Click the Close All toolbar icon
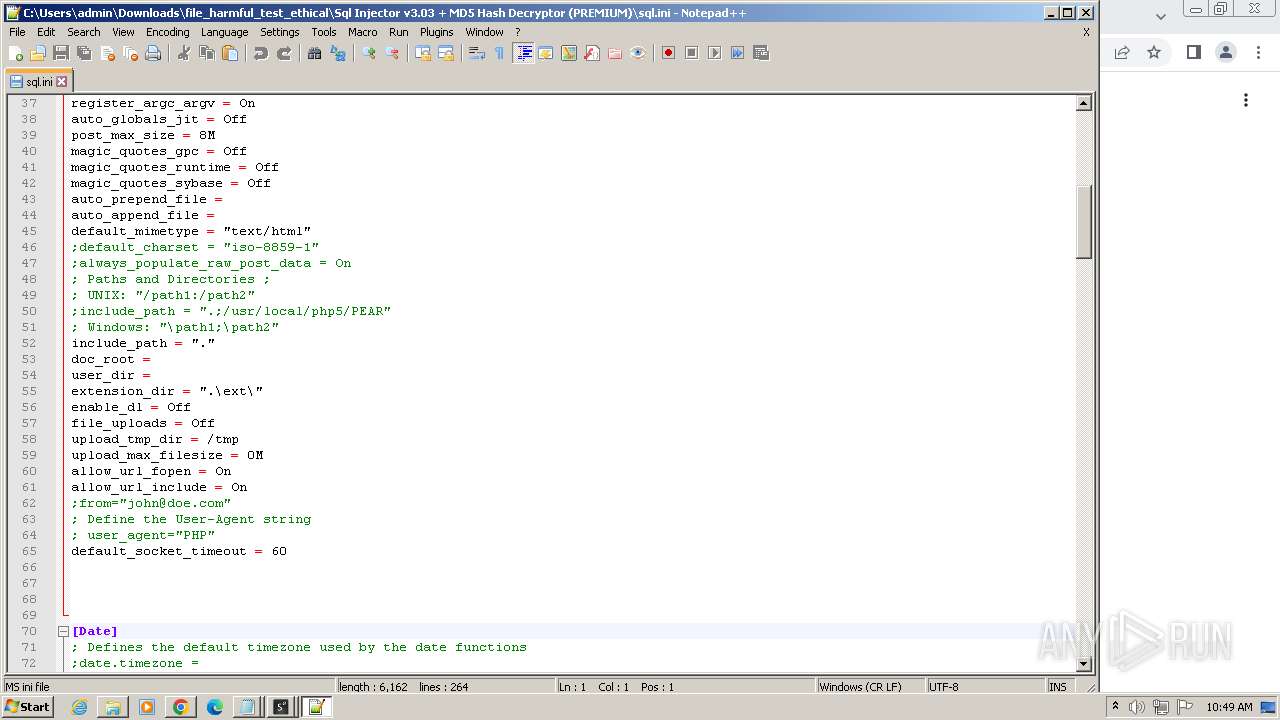1280x720 pixels. (x=130, y=53)
